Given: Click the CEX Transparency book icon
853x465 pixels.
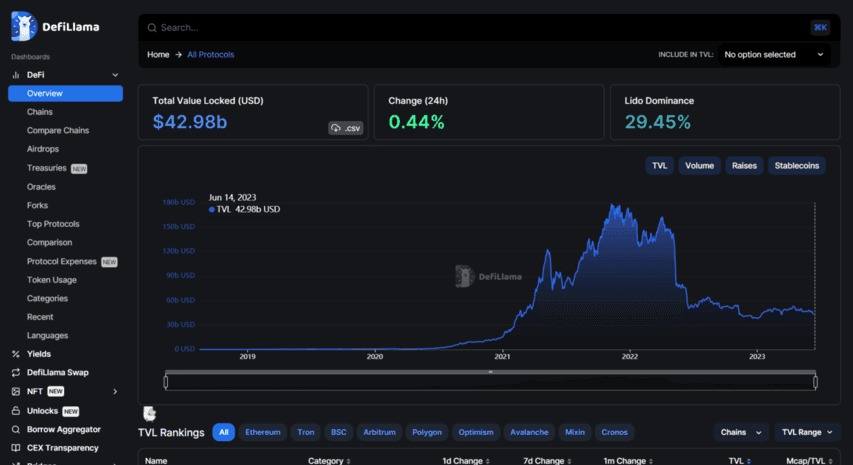Looking at the screenshot, I should 16,448.
